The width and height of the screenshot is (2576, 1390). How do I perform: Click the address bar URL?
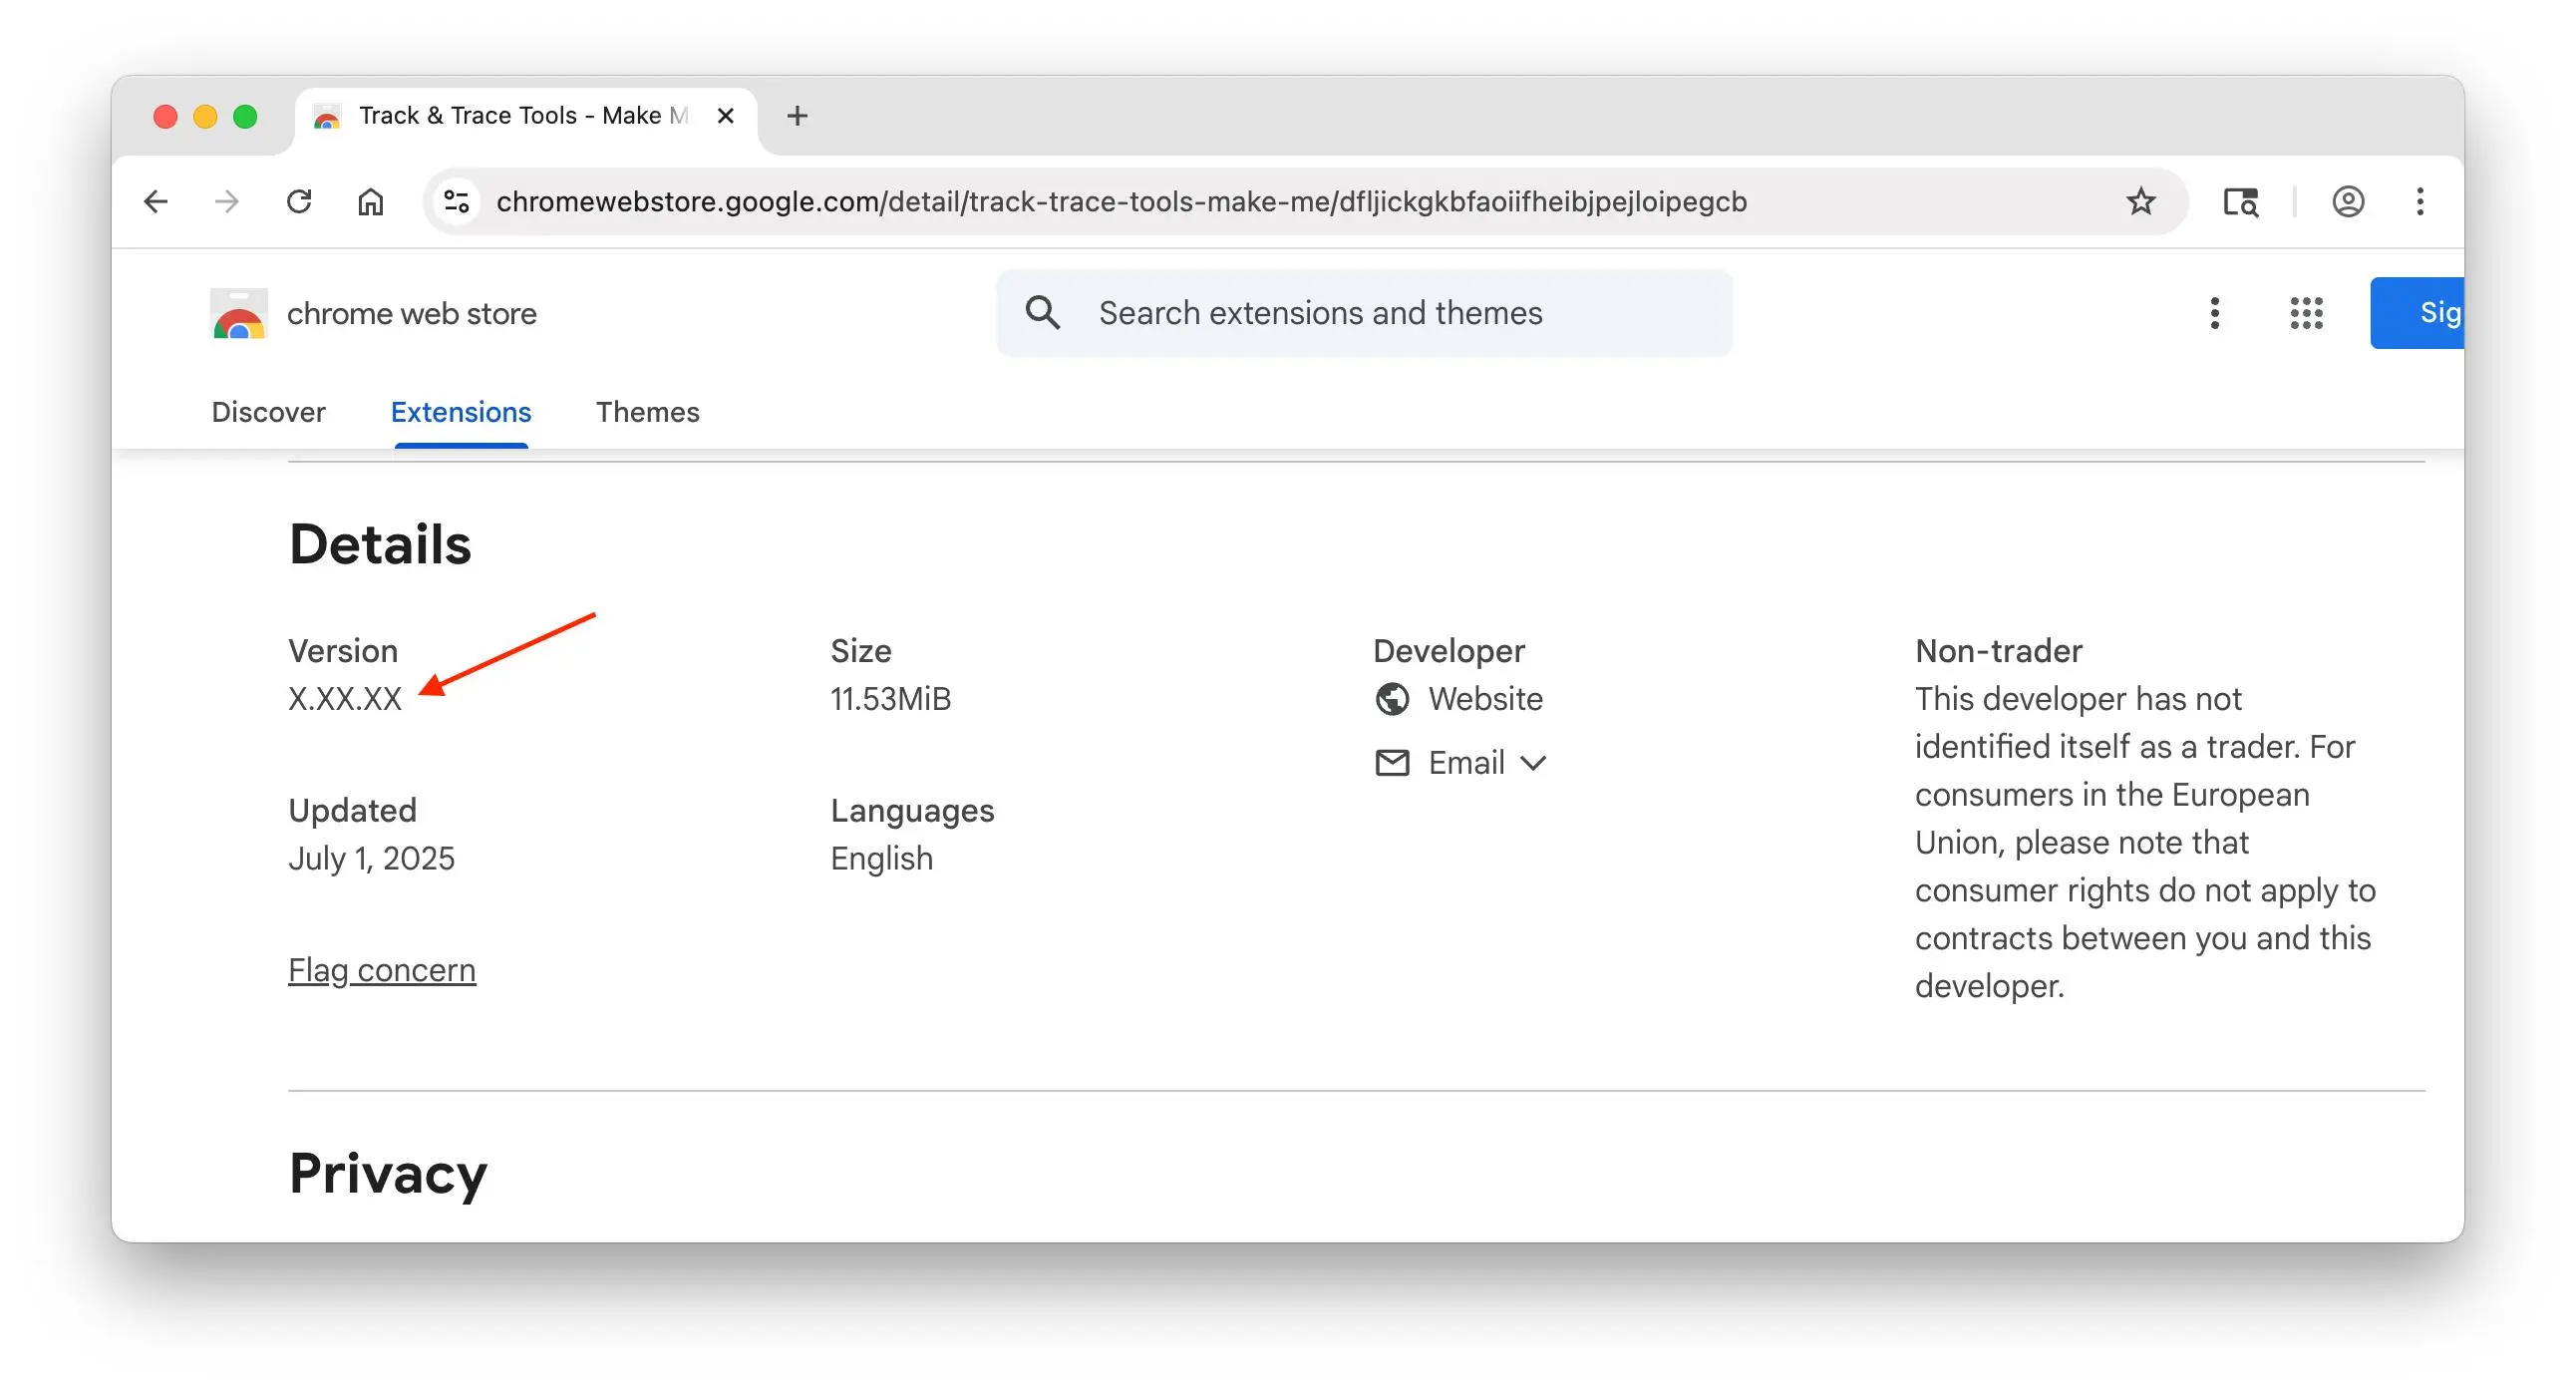(x=1121, y=202)
